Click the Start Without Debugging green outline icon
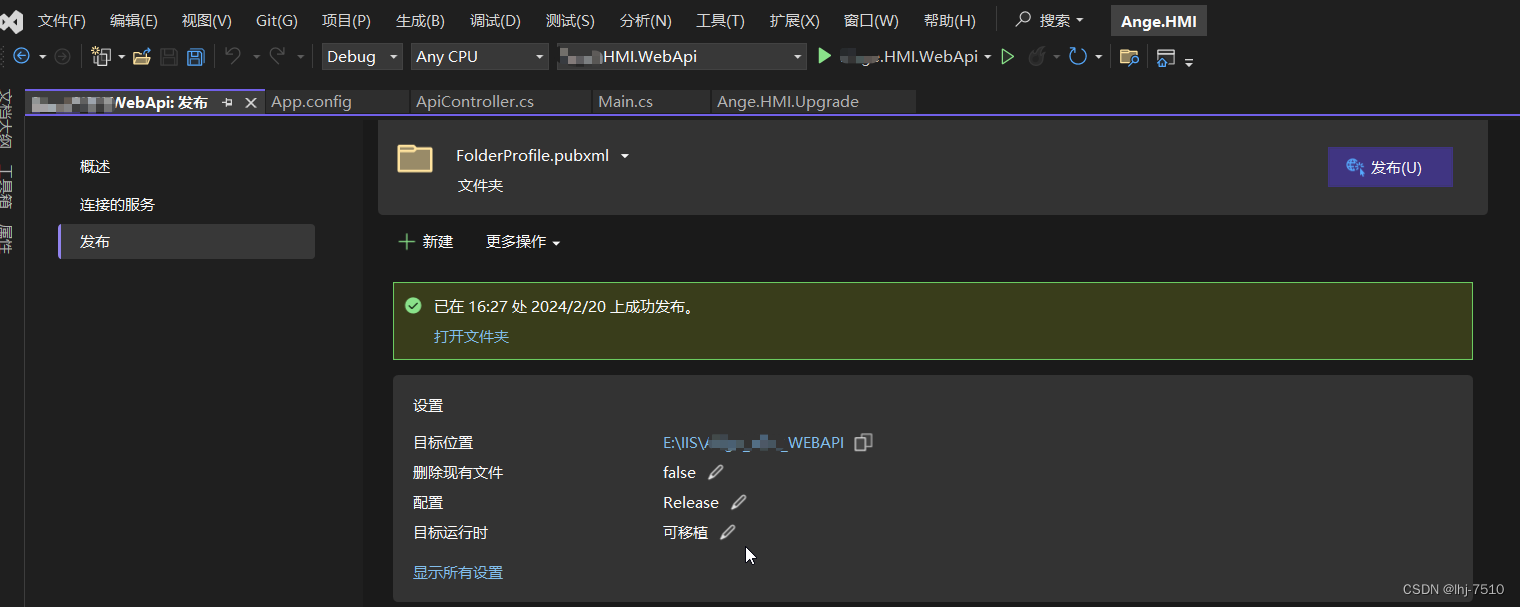The height and width of the screenshot is (607, 1520). [x=1008, y=57]
